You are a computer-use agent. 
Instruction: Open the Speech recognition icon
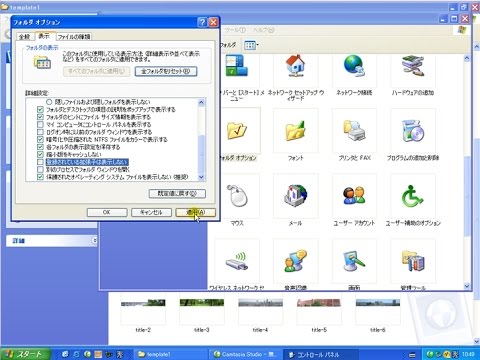[295, 261]
